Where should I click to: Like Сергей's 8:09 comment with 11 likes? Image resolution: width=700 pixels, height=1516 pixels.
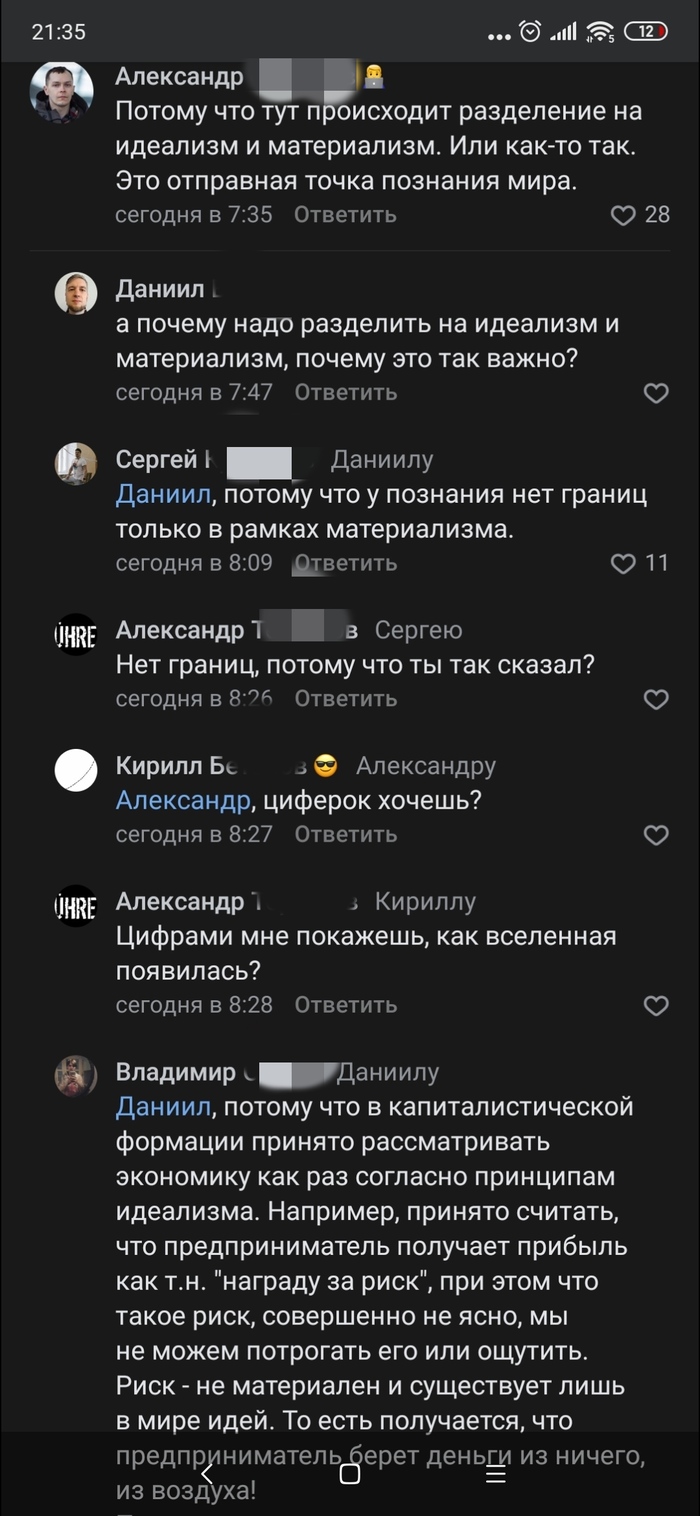pyautogui.click(x=623, y=564)
